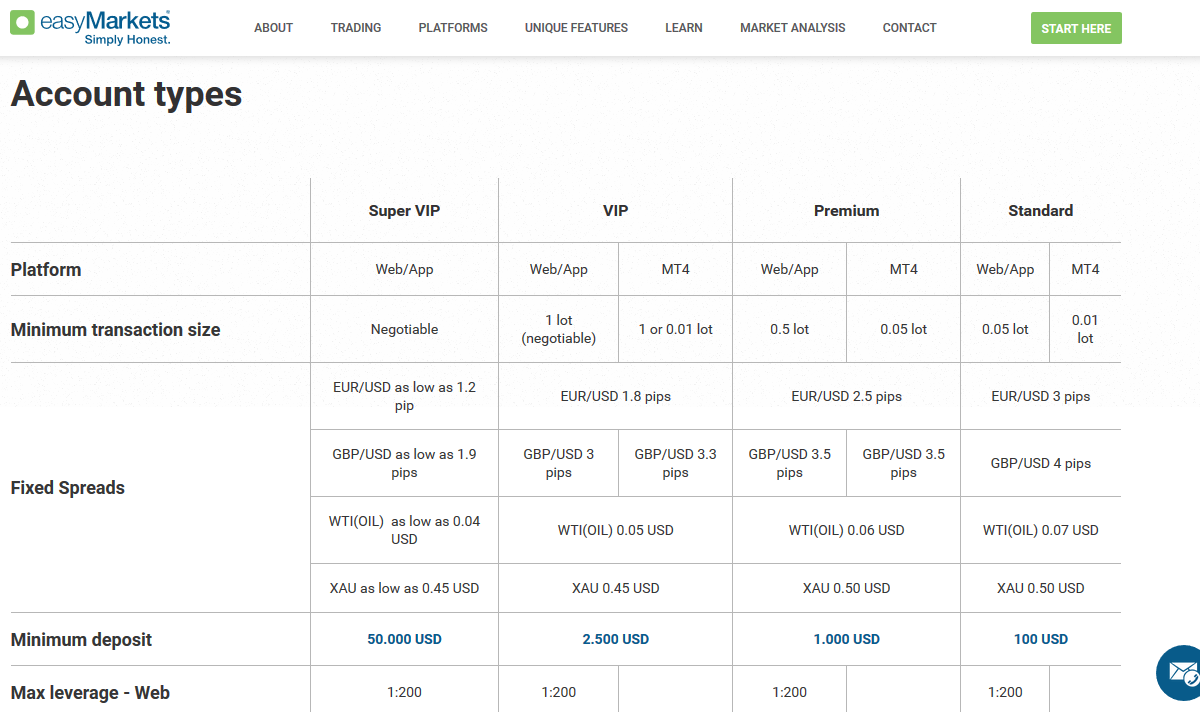Screen dimensions: 1200x712
Task: Click the 100 USD minimum deposit
Action: pyautogui.click(x=1040, y=639)
